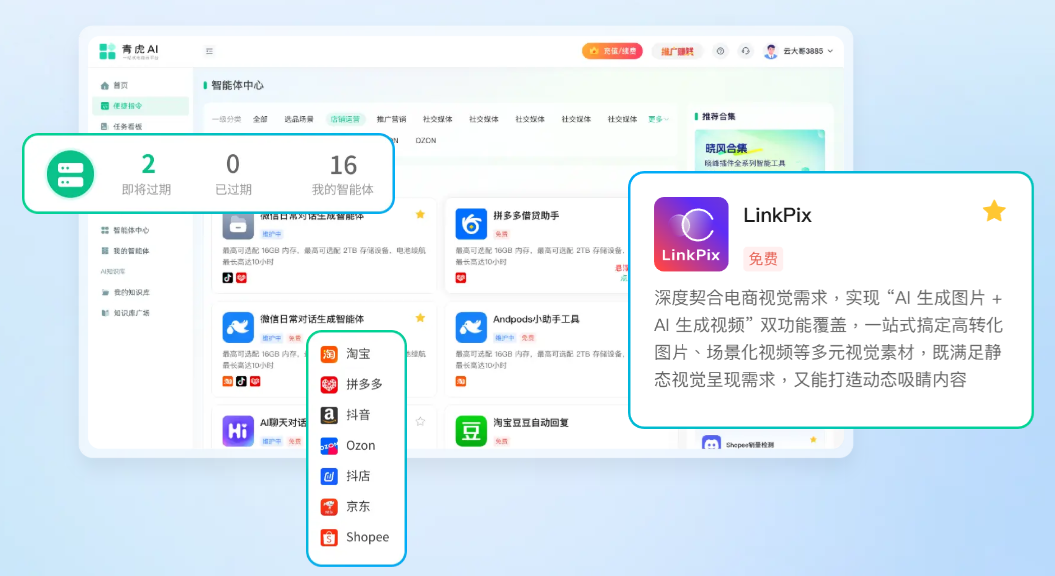This screenshot has height=576, width=1055.
Task: Unfavorite the star on Andpods小助手工具 row's left card
Action: (x=420, y=318)
